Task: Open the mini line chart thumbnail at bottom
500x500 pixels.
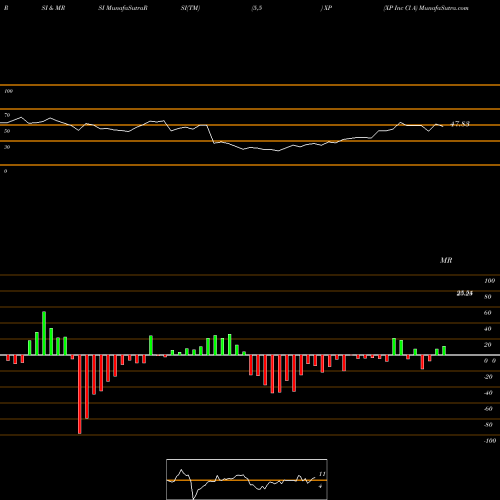Action: [x=247, y=479]
